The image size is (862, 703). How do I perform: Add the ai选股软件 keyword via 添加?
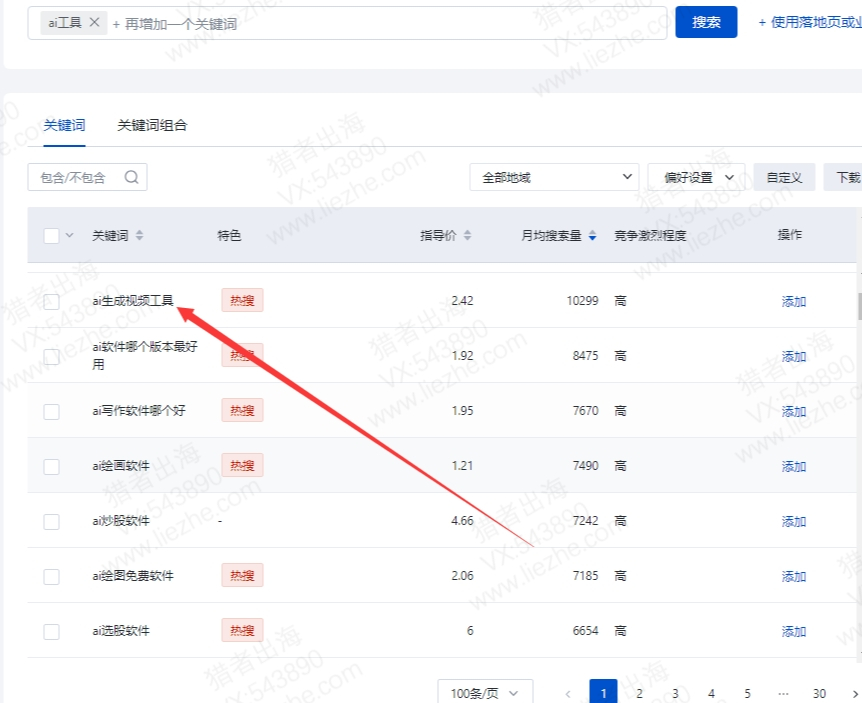(794, 631)
